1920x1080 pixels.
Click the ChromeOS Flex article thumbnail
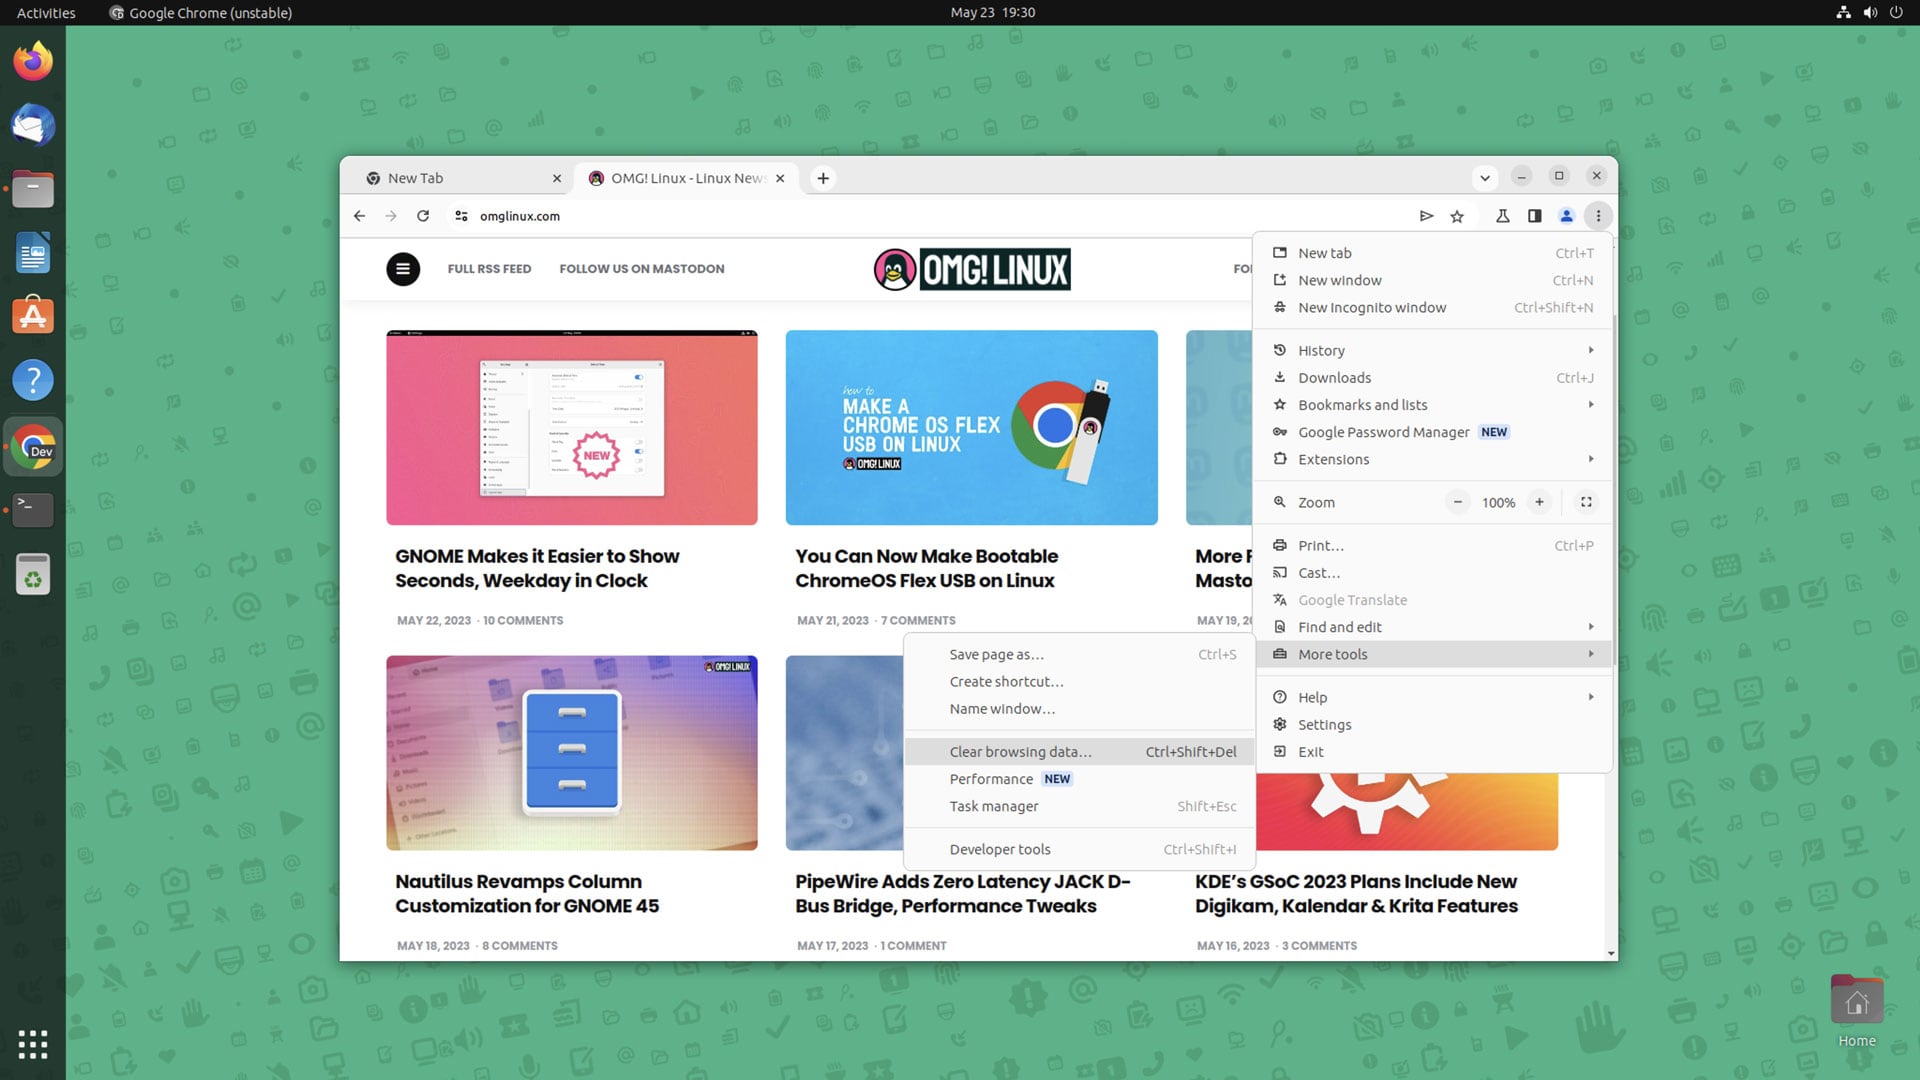coord(972,427)
